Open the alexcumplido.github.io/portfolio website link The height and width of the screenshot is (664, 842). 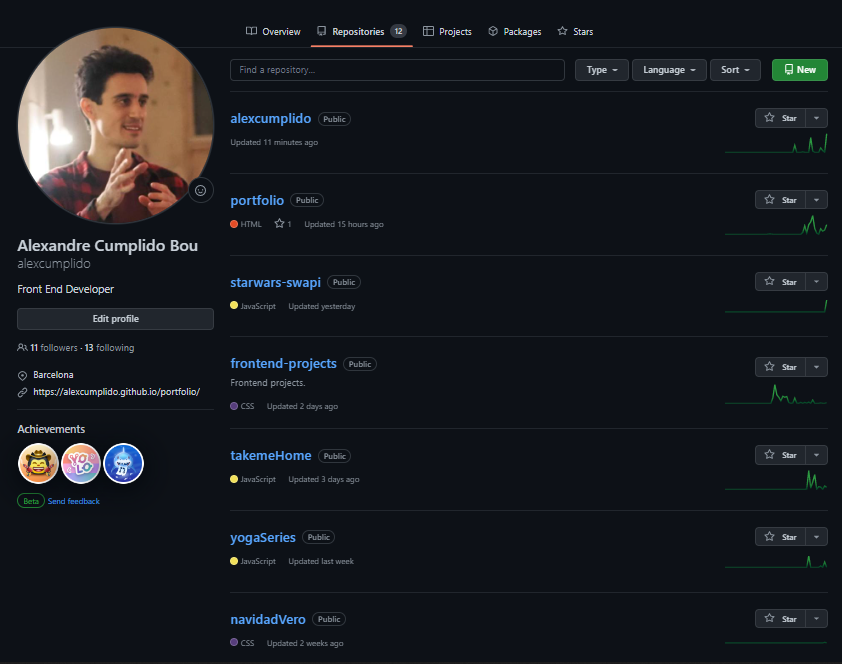coord(117,392)
